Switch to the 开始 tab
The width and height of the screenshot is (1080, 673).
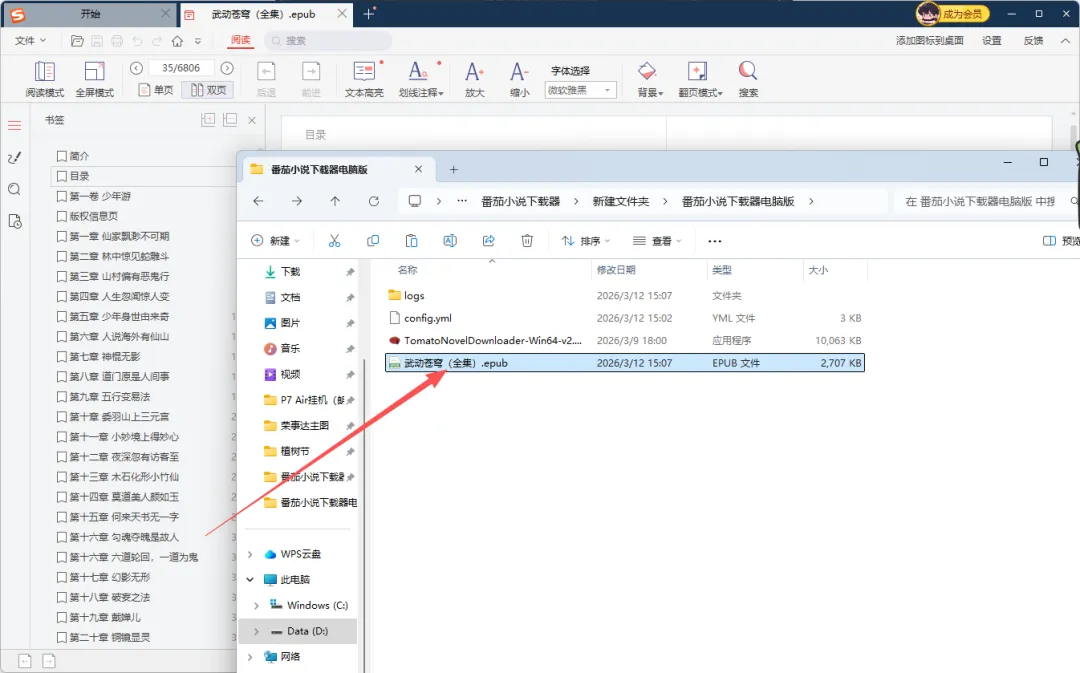coord(90,14)
